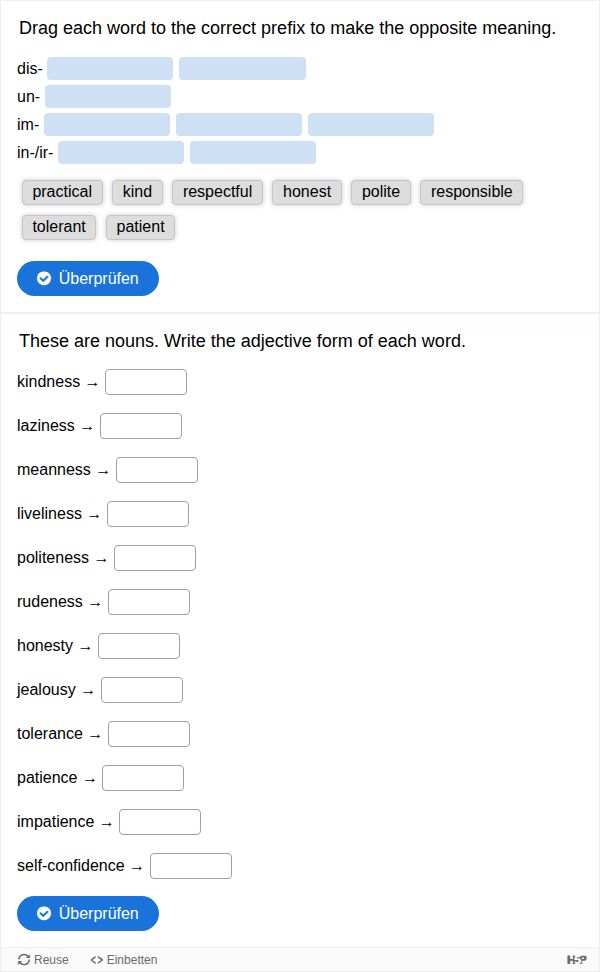Pick the 'respectful' word chip
The height and width of the screenshot is (972, 600).
pyautogui.click(x=217, y=192)
